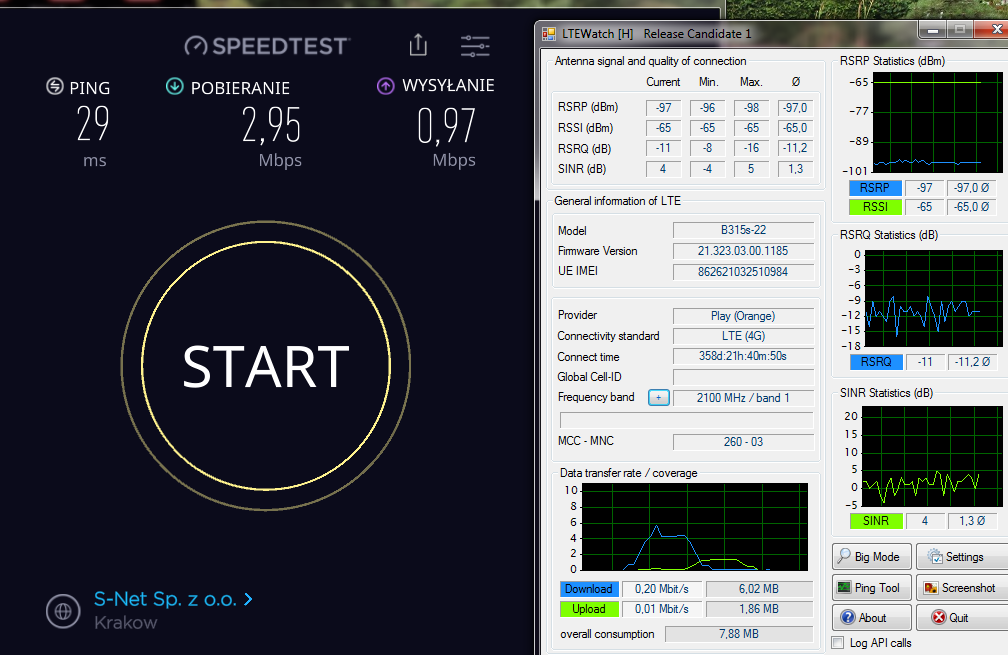Open Big Mode in LTEWatch
The width and height of the screenshot is (1008, 655).
(872, 557)
